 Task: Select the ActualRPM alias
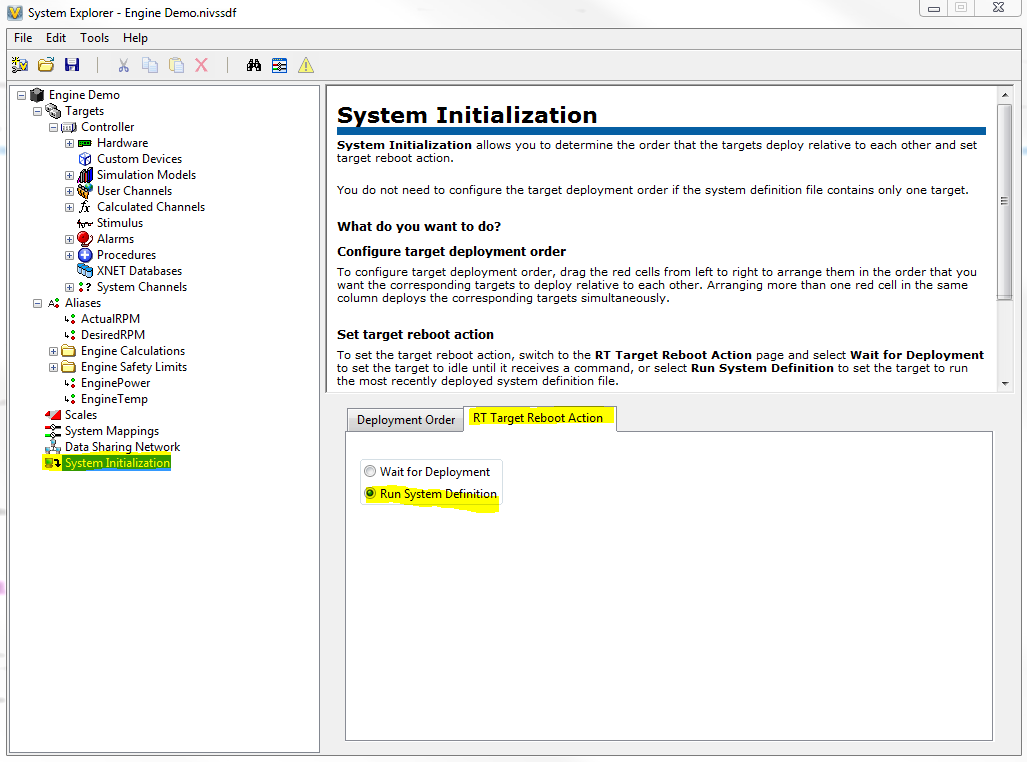pyautogui.click(x=110, y=319)
